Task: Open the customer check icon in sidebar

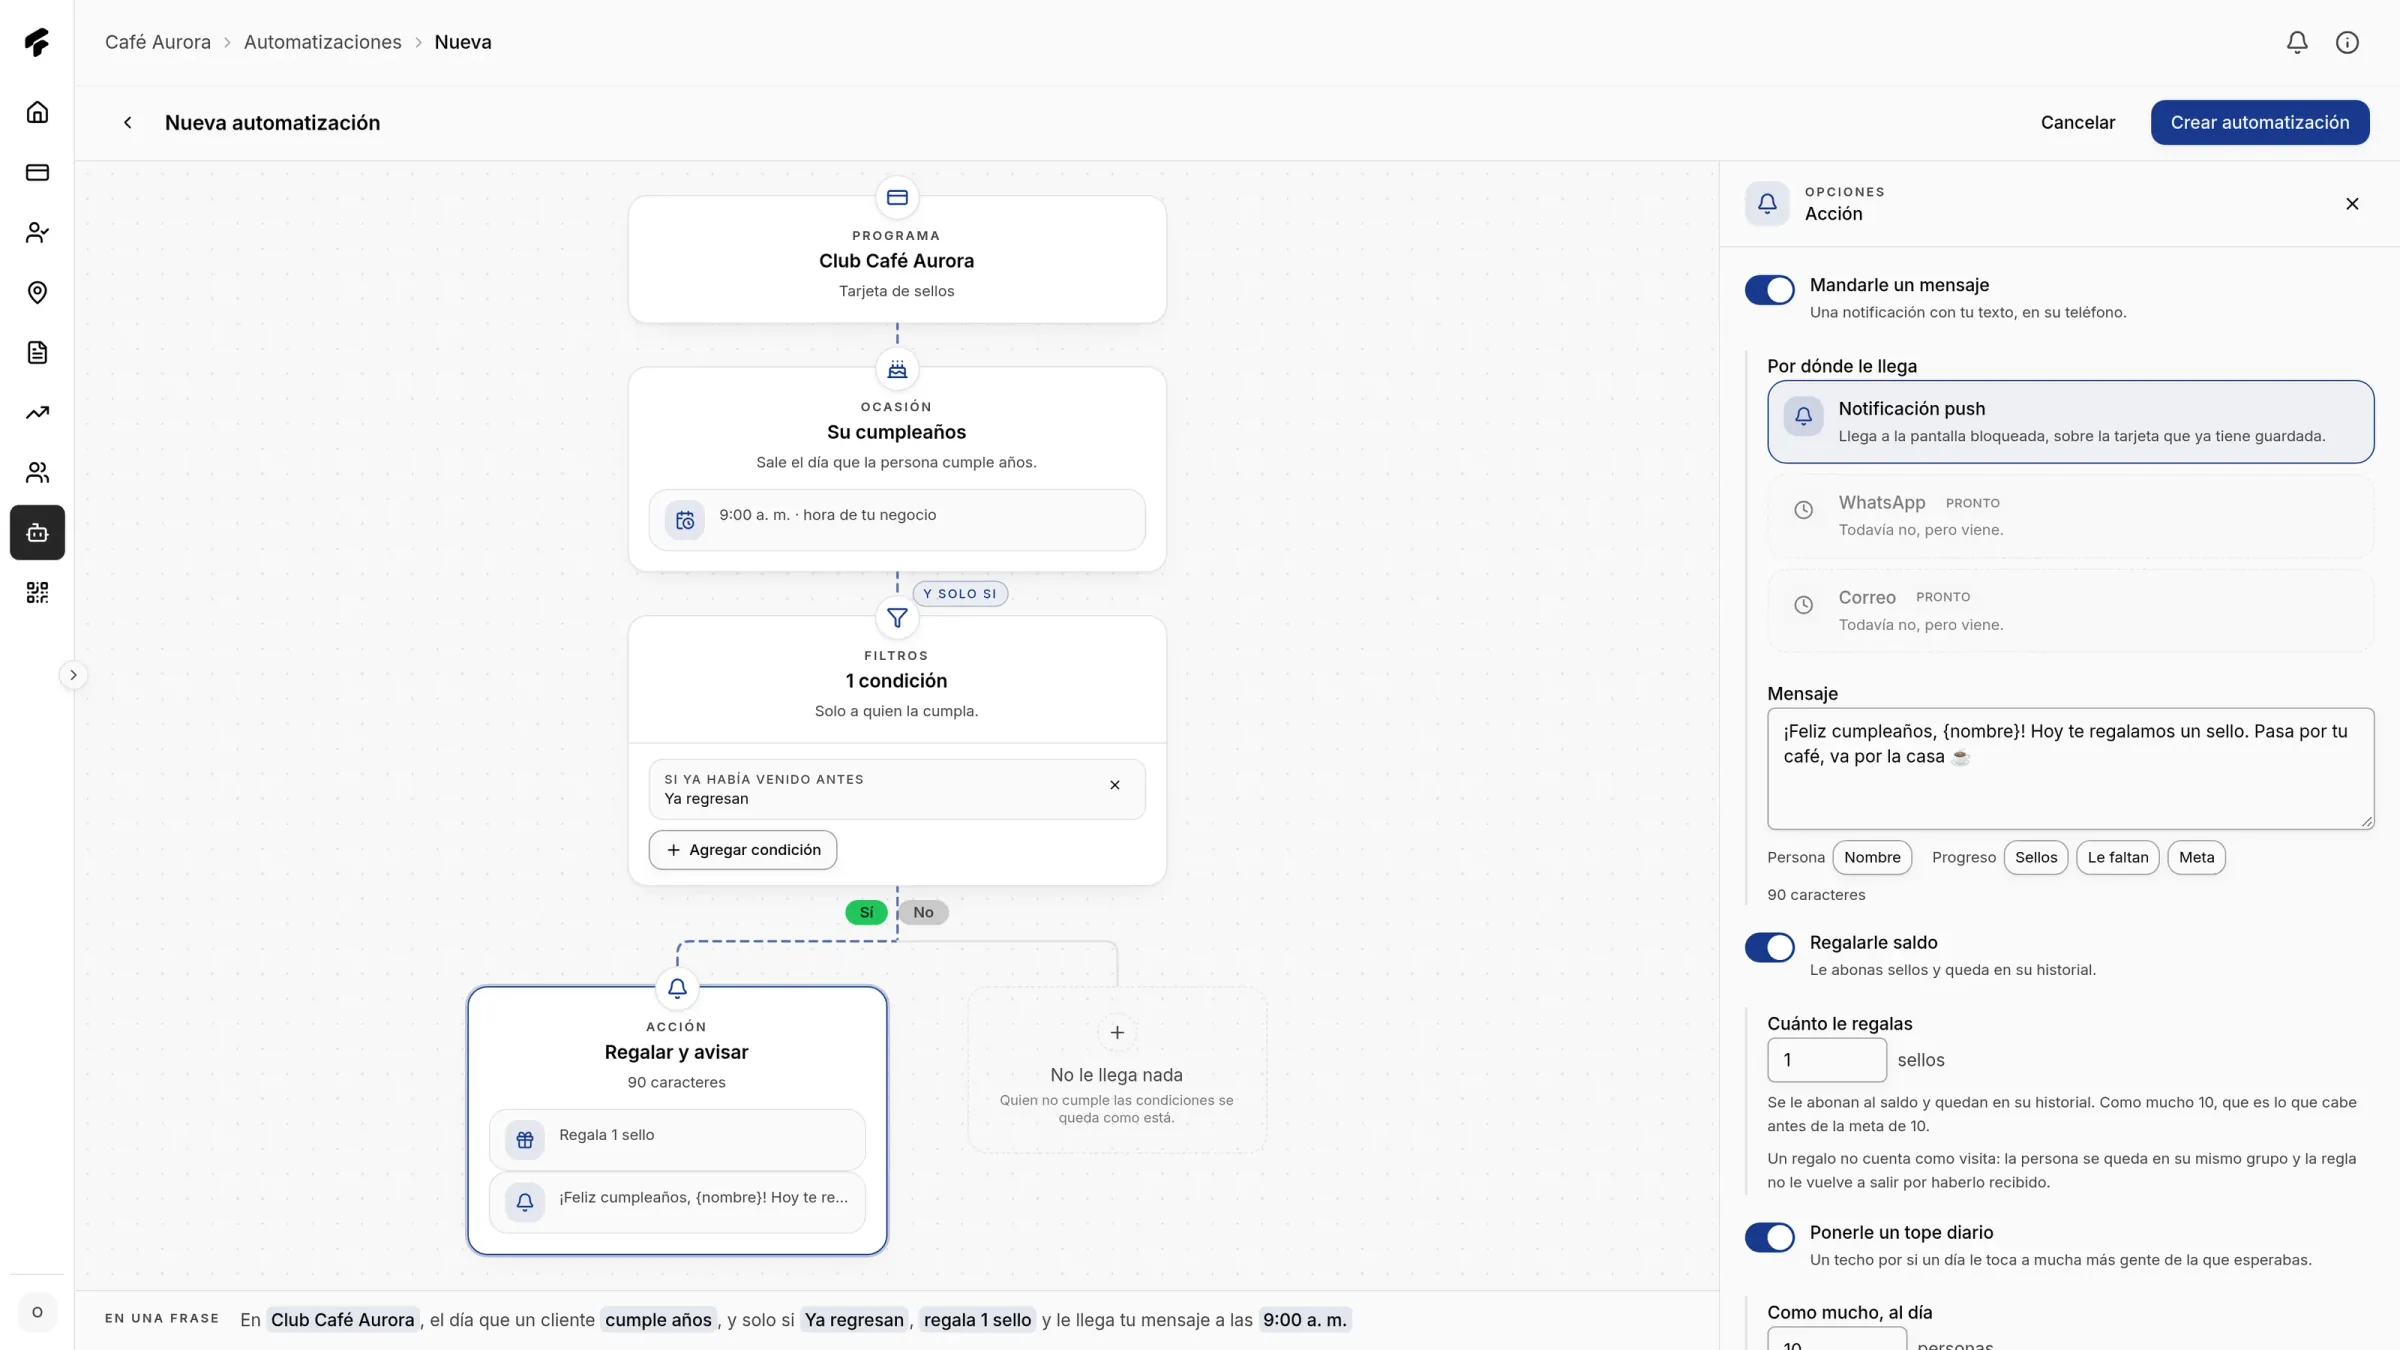Action: (x=37, y=232)
